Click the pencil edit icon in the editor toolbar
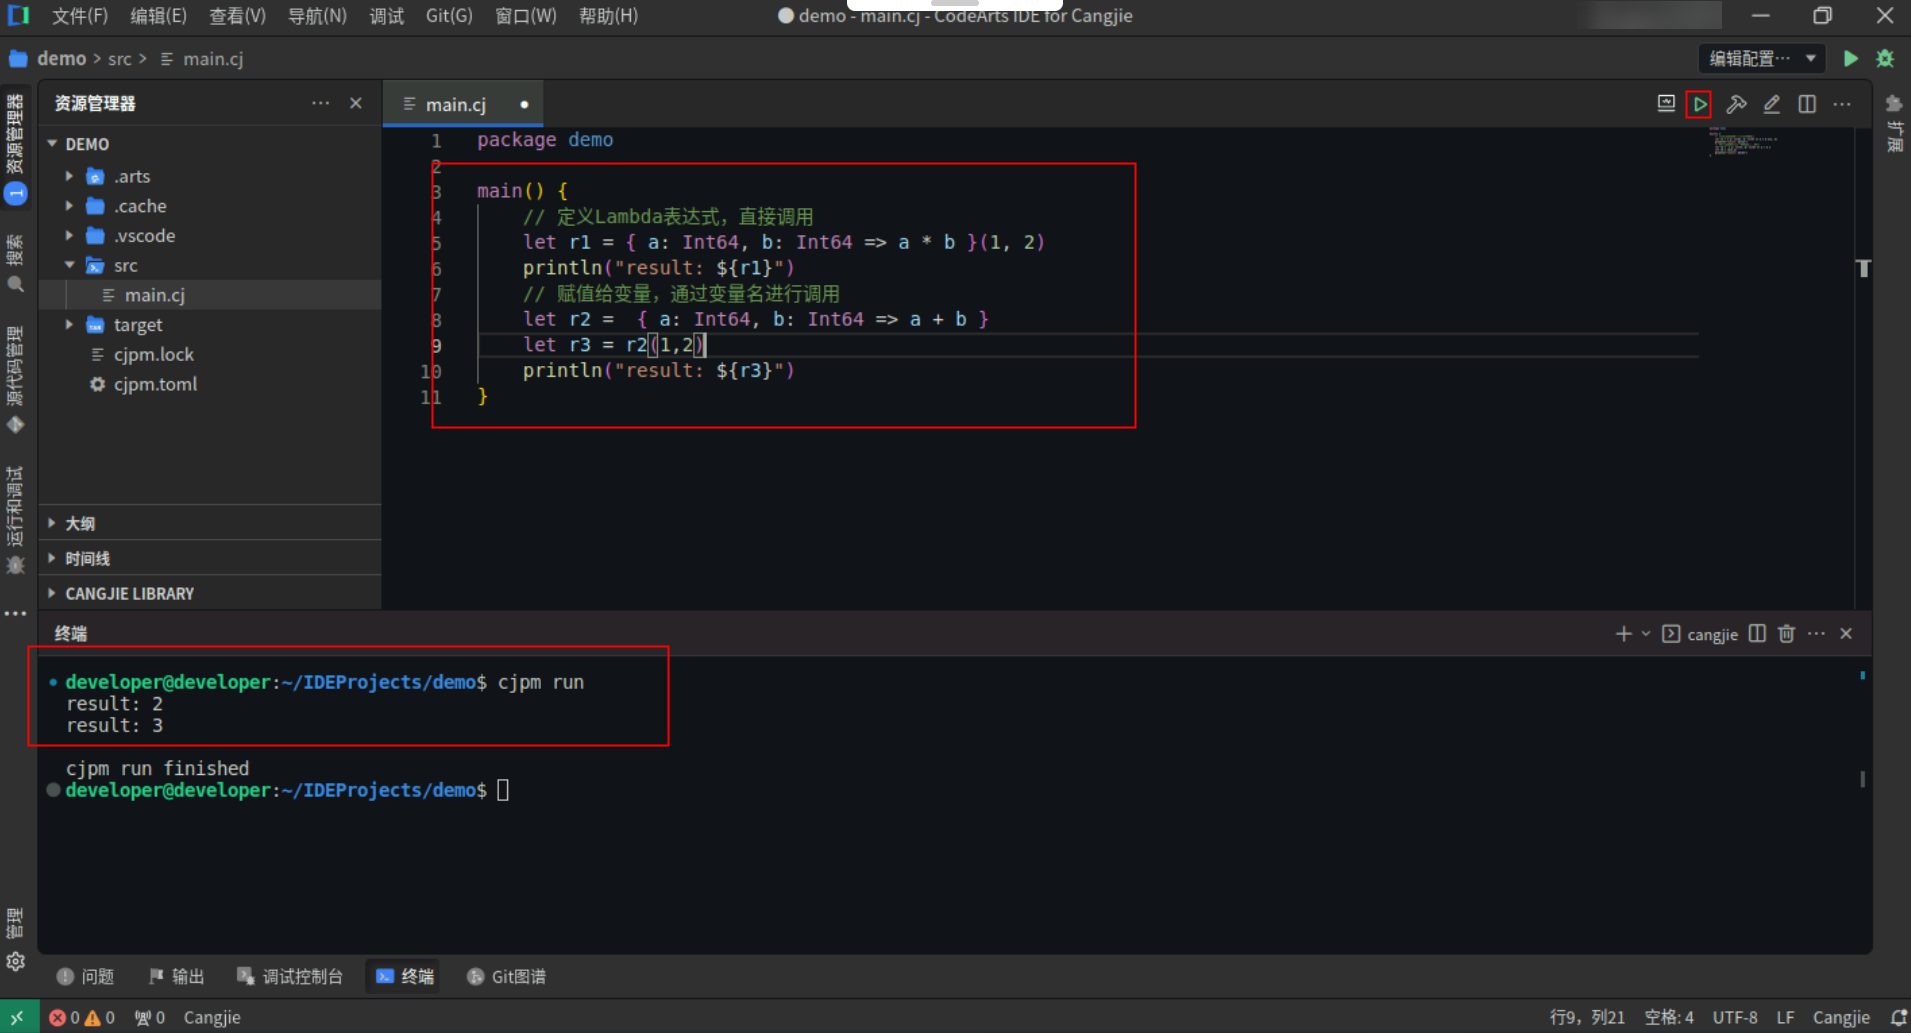 [1771, 104]
